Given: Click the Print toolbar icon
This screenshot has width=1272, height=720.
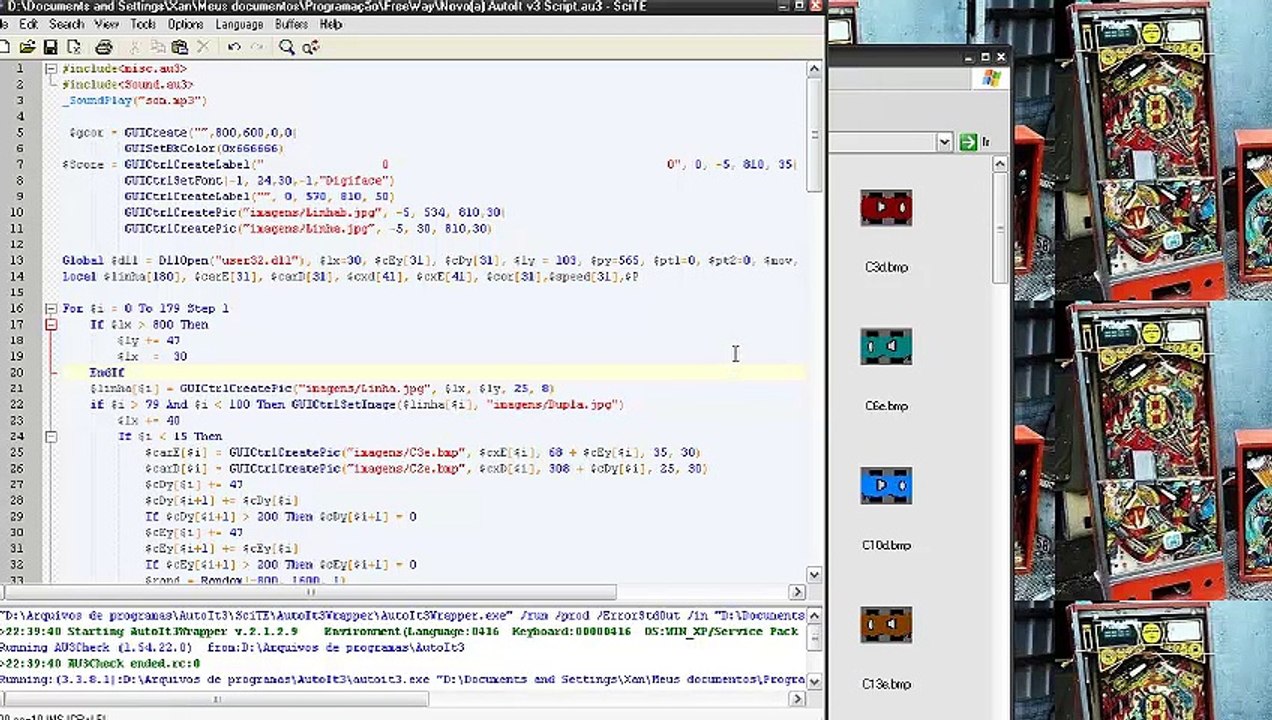Looking at the screenshot, I should tap(103, 47).
